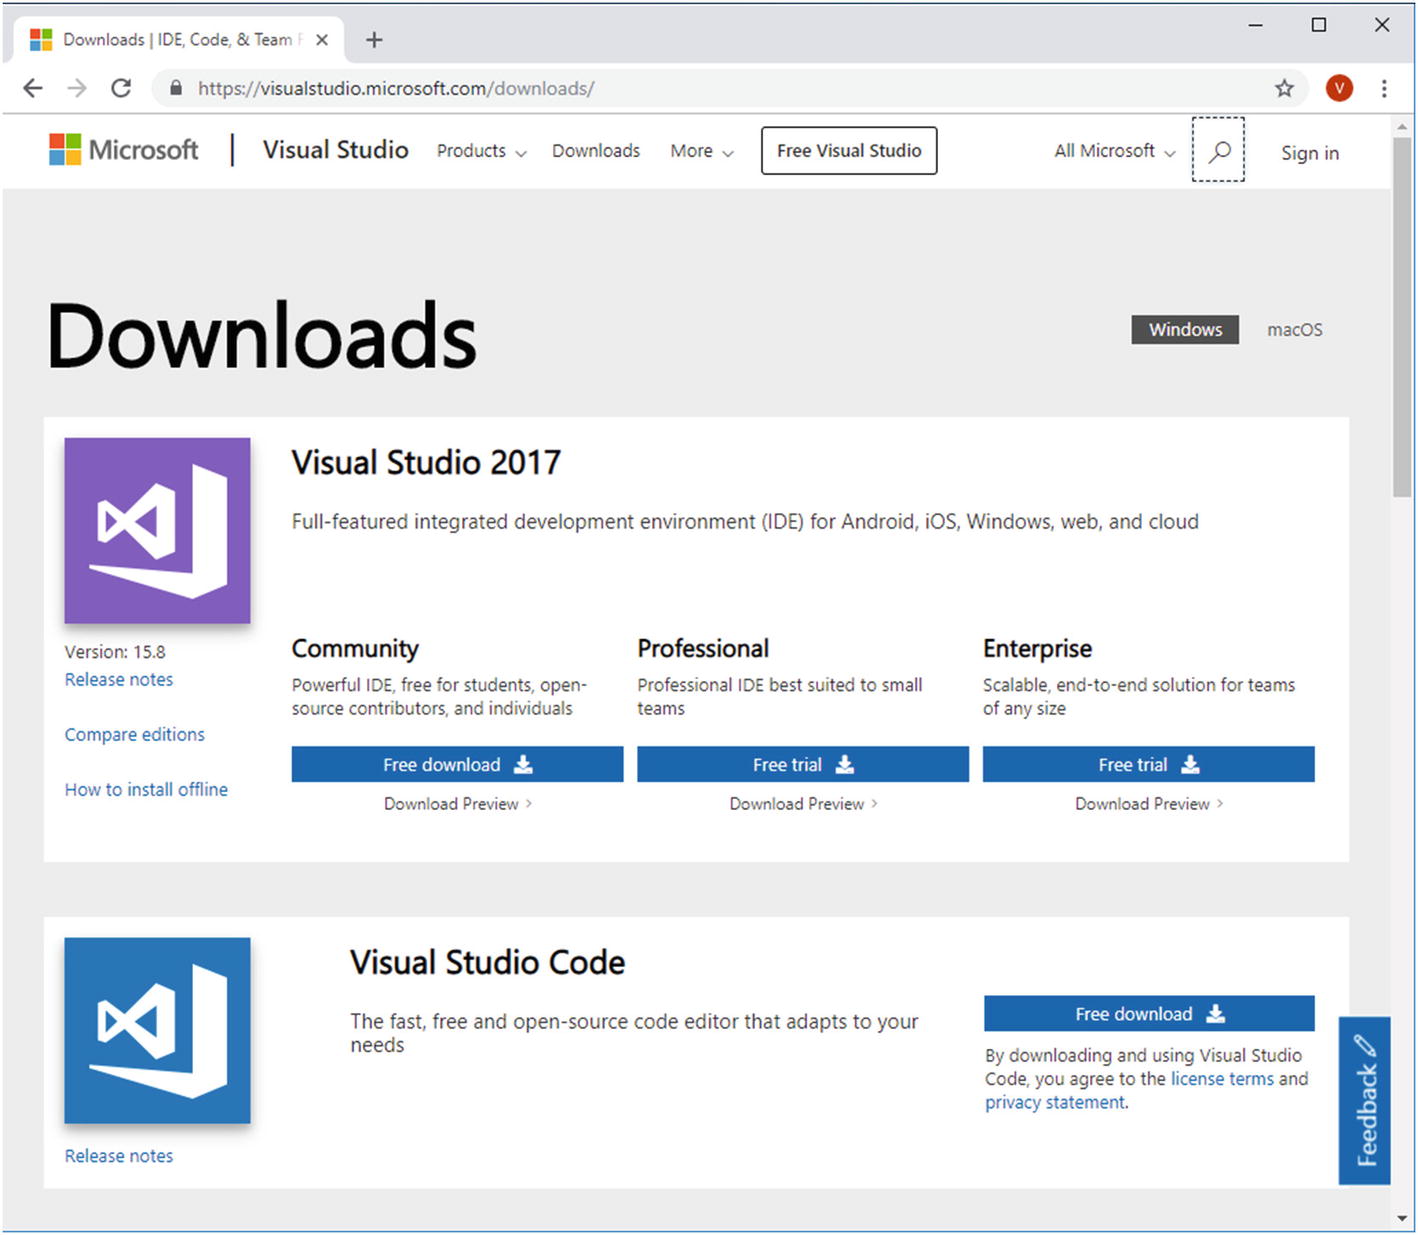Click the purple Visual Studio 2017 logo
This screenshot has width=1418, height=1235.
tap(157, 531)
